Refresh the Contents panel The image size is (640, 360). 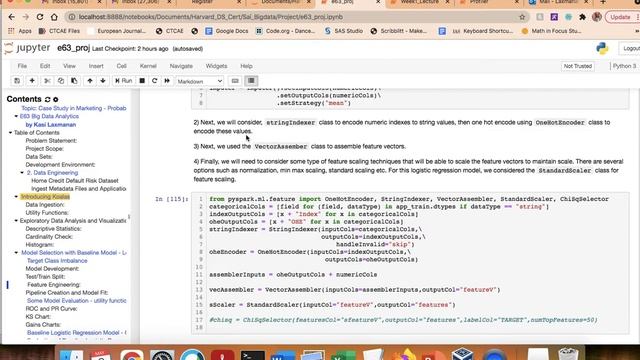point(47,99)
